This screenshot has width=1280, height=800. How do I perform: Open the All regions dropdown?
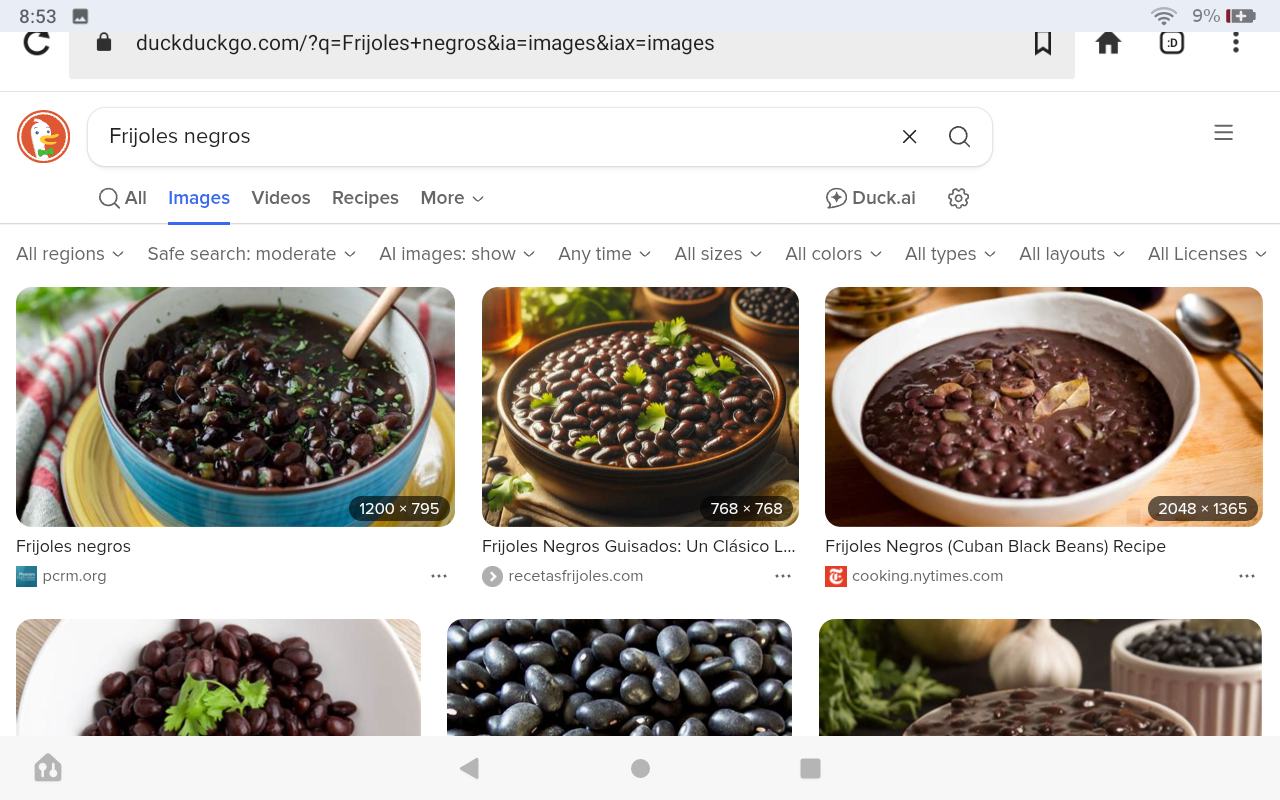point(70,254)
